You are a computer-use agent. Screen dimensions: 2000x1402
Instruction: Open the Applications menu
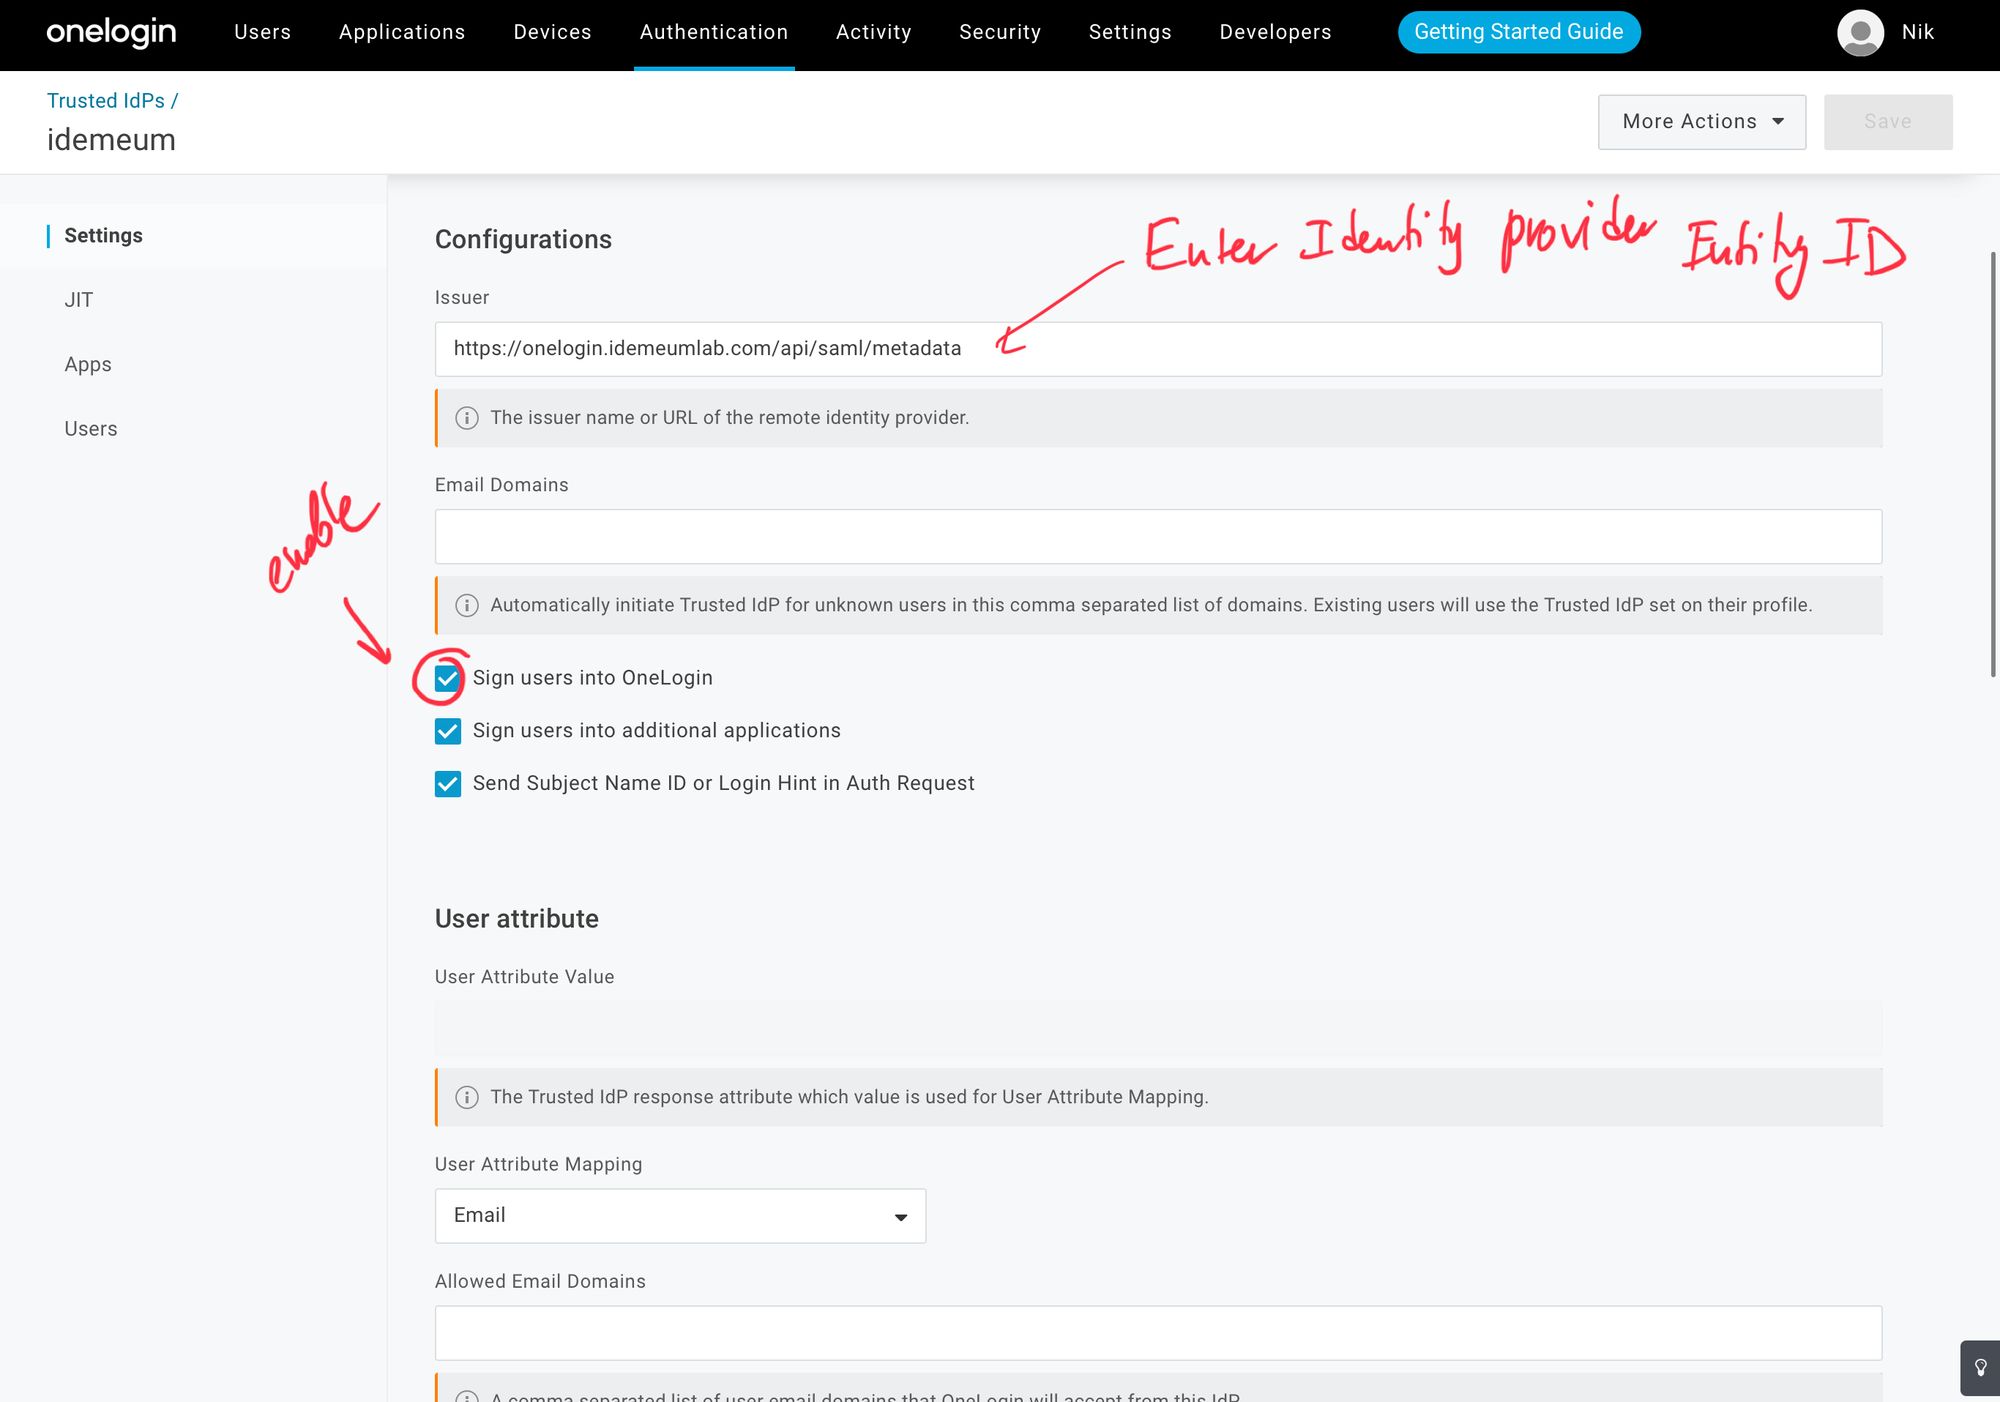click(x=402, y=32)
